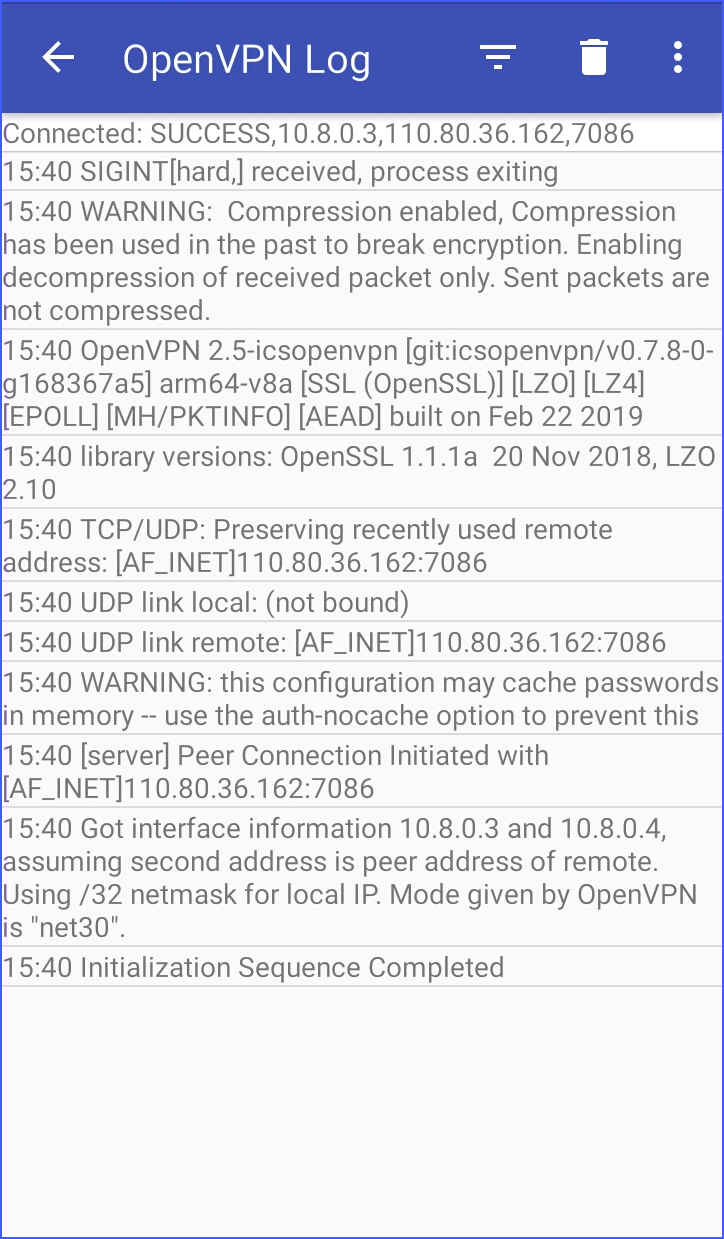Select the library versions OpenSSL entry
Image resolution: width=724 pixels, height=1239 pixels.
pyautogui.click(x=355, y=473)
